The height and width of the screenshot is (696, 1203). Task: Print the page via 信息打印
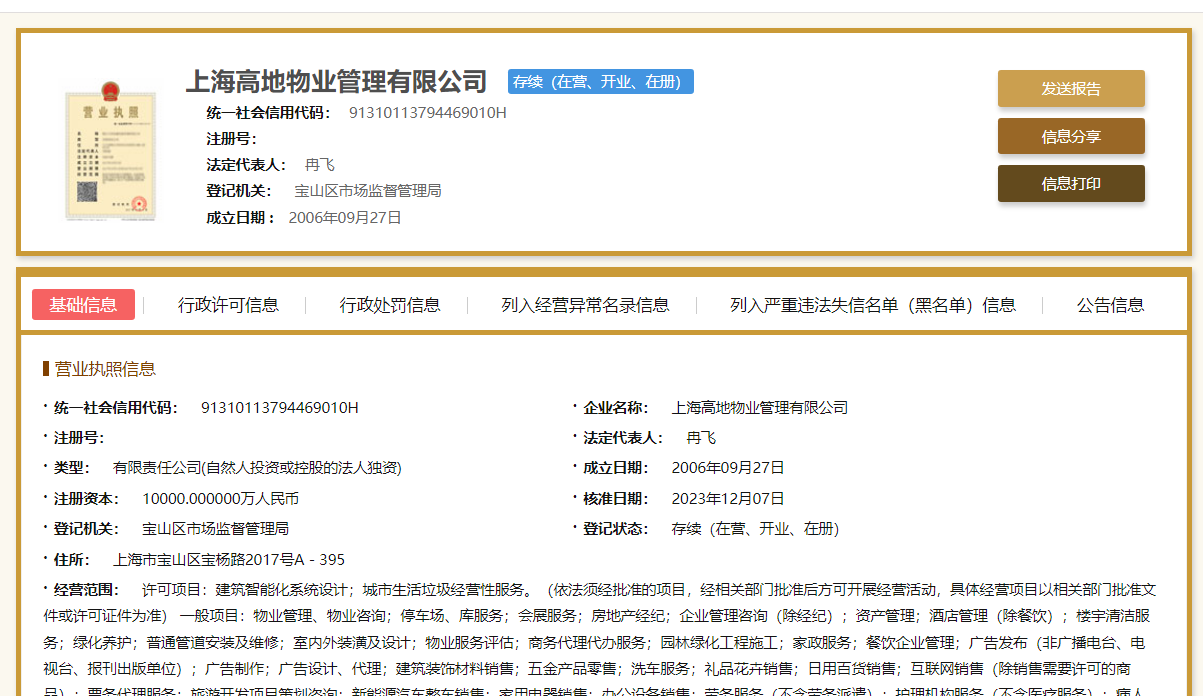1070,184
